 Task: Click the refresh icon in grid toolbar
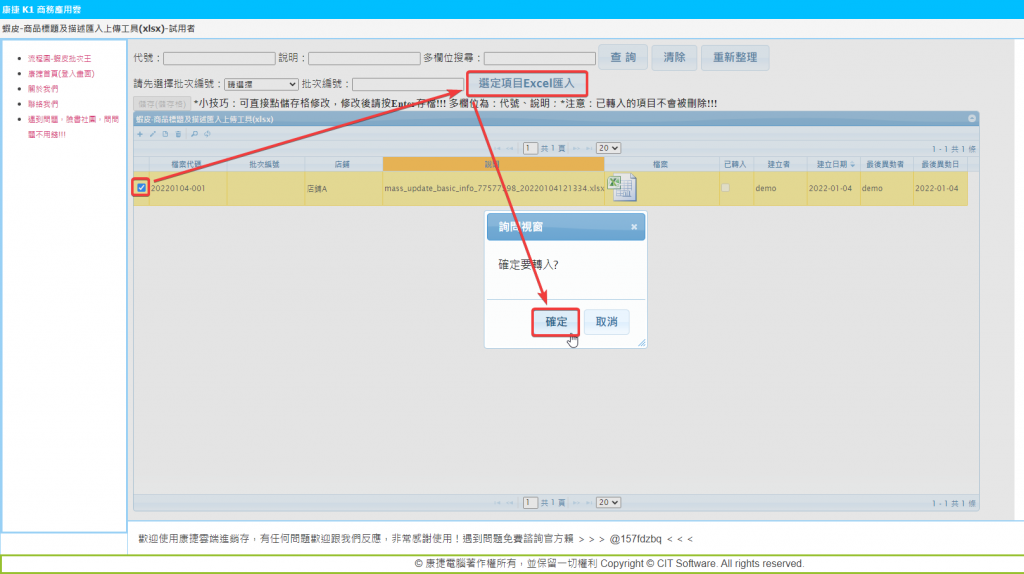[x=207, y=134]
